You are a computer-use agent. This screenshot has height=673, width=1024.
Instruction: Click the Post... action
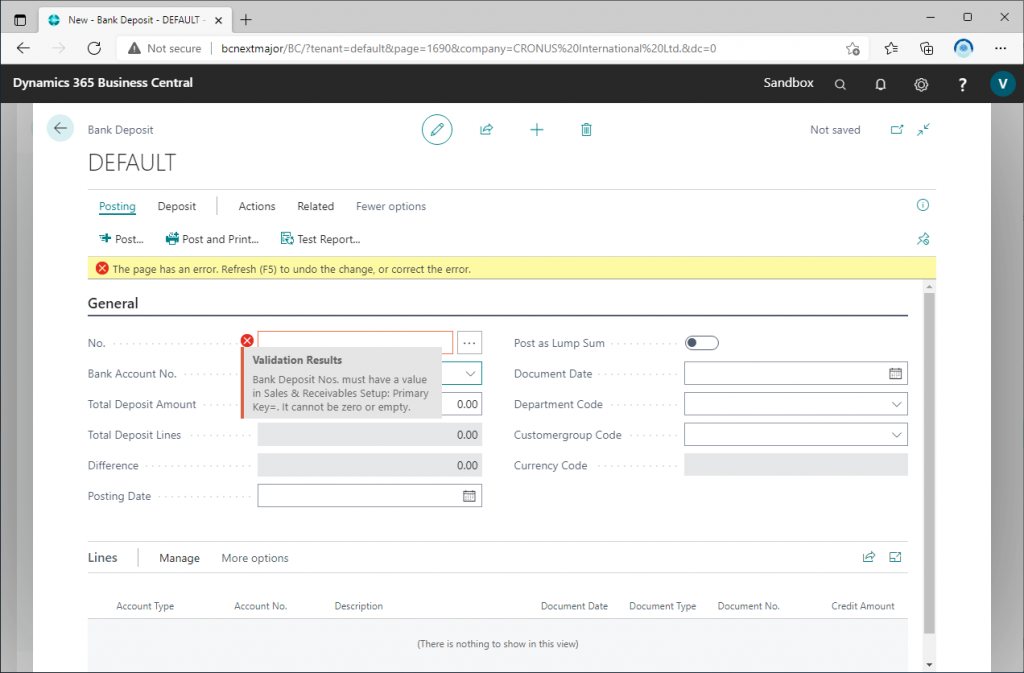(x=121, y=239)
